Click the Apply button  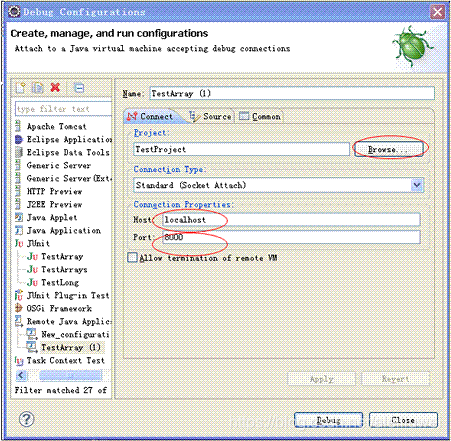pos(321,379)
